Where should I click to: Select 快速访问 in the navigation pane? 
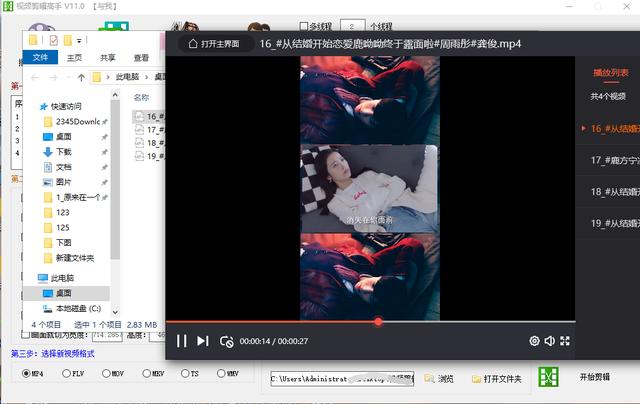(x=66, y=107)
